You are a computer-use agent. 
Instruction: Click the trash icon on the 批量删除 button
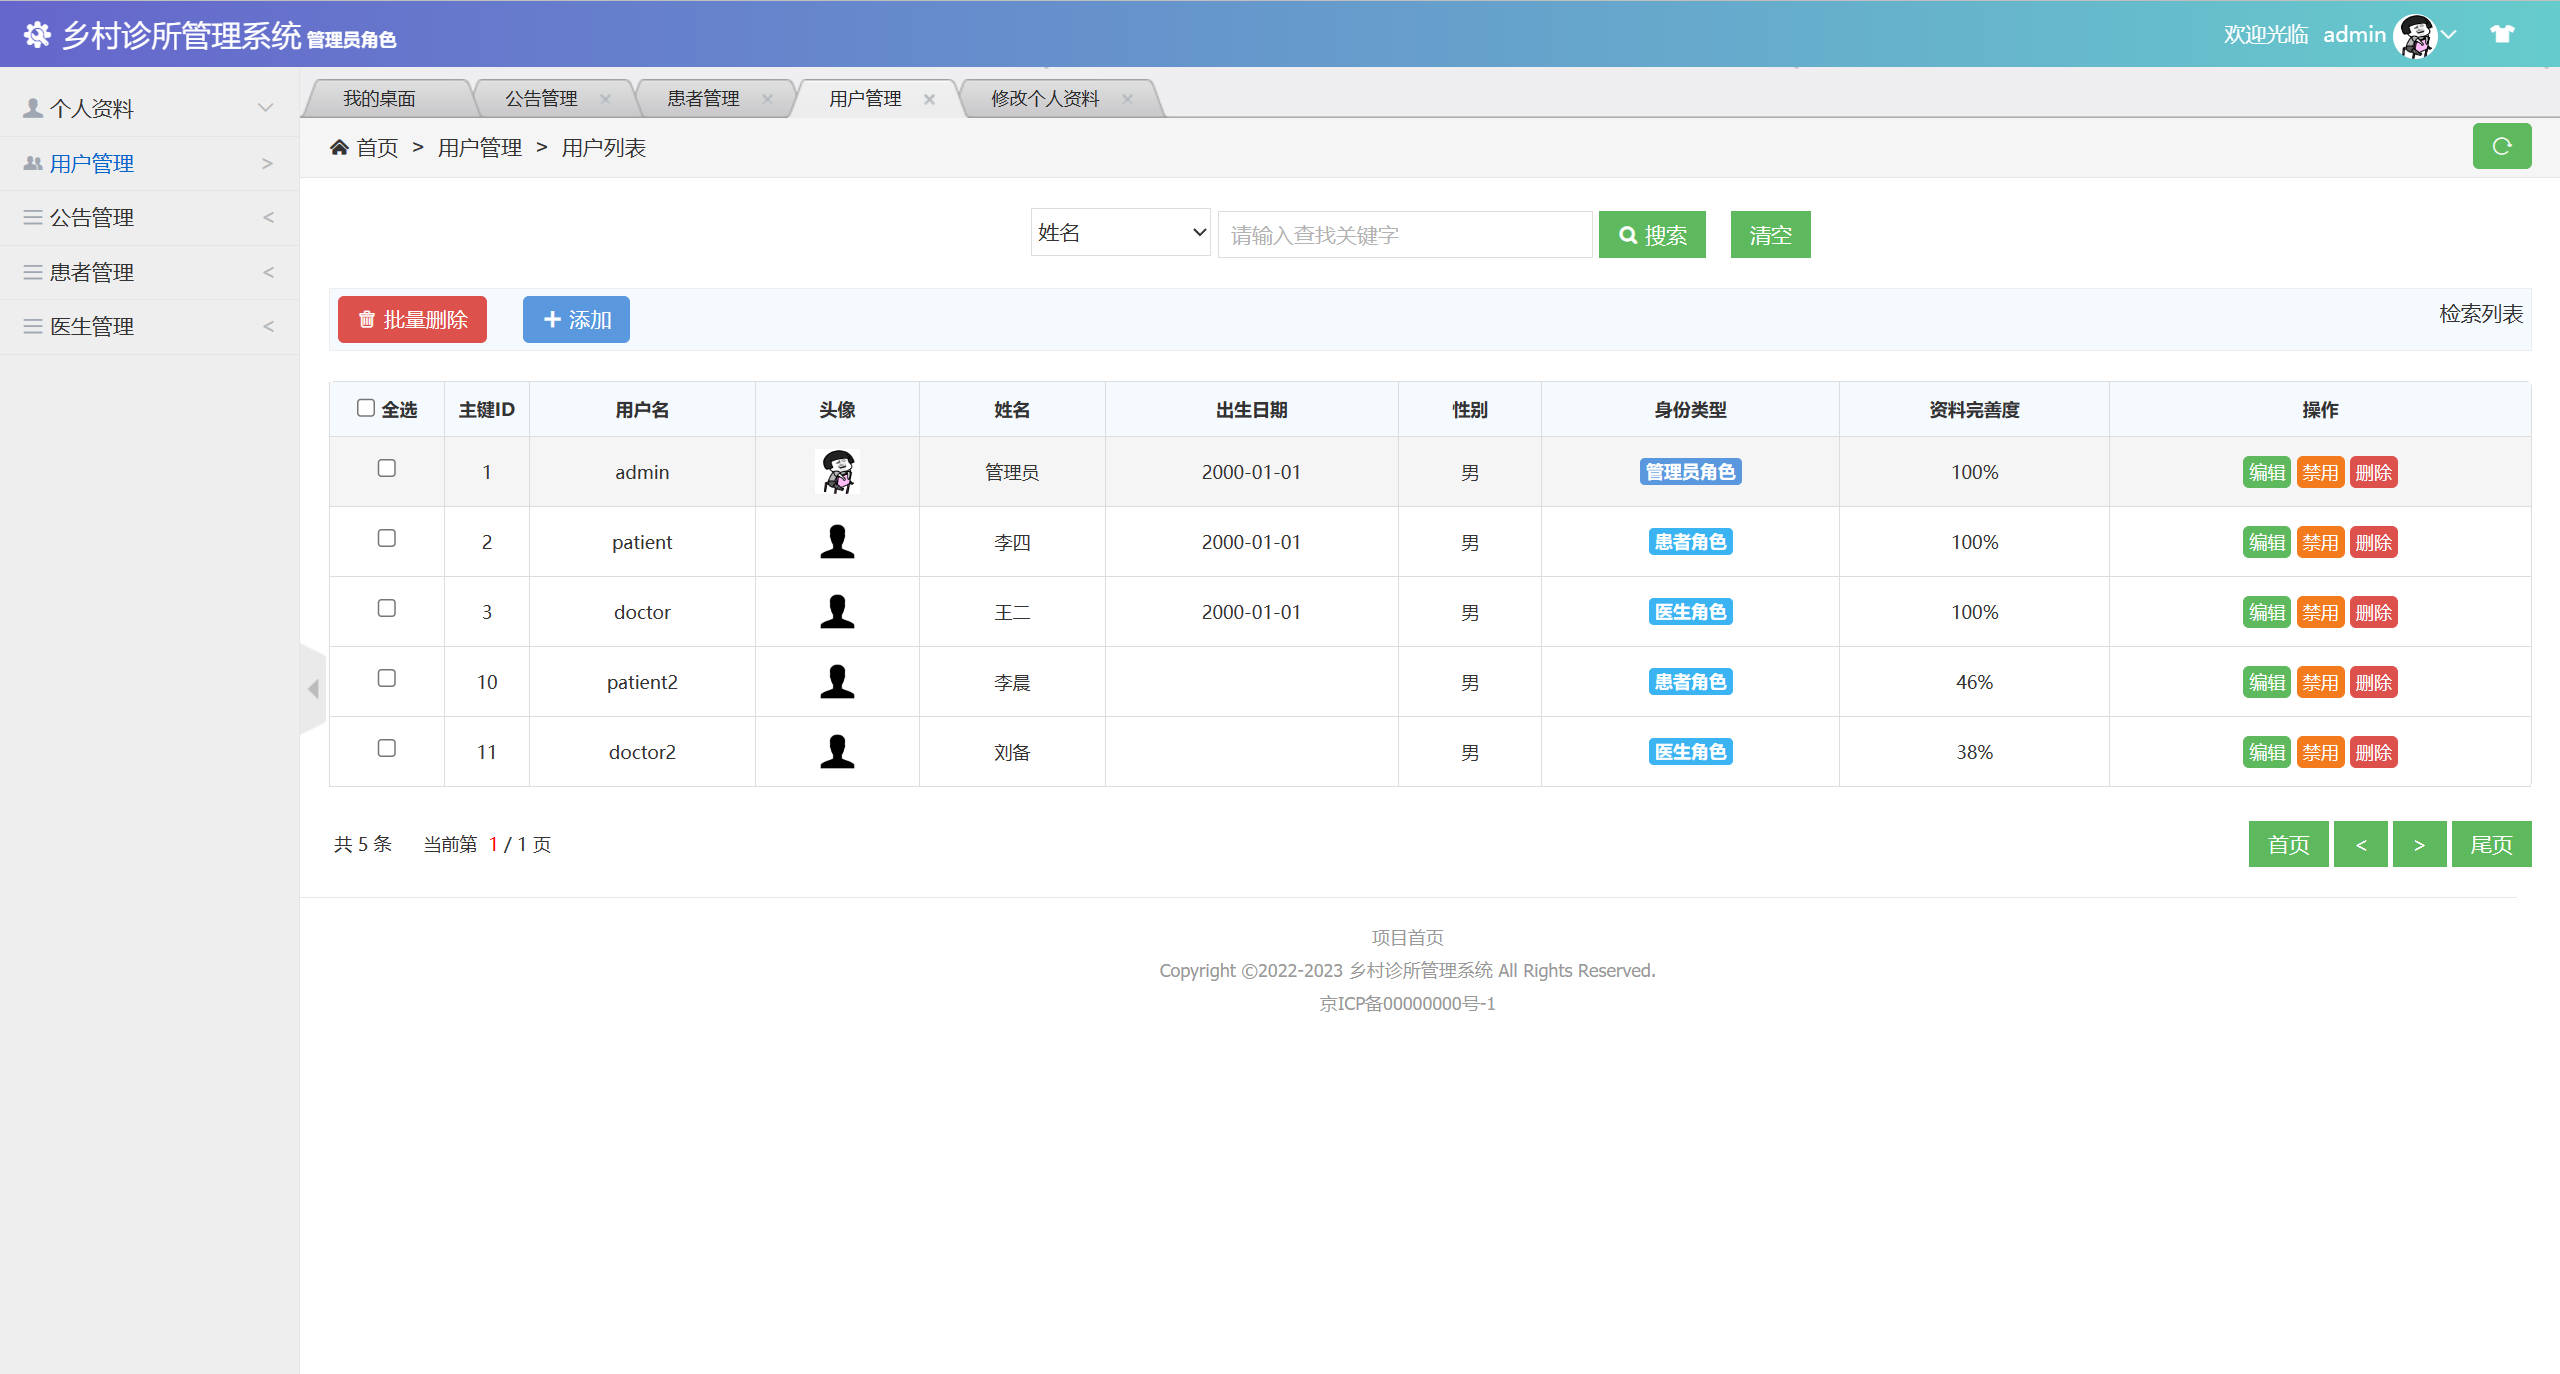click(366, 320)
